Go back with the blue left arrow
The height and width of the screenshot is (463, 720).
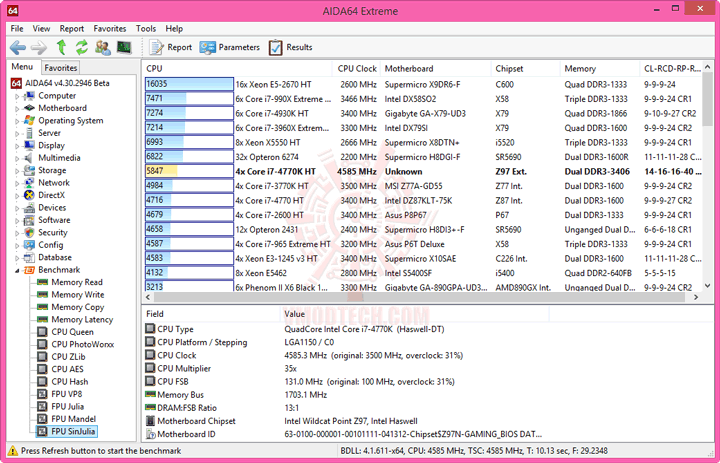click(18, 47)
